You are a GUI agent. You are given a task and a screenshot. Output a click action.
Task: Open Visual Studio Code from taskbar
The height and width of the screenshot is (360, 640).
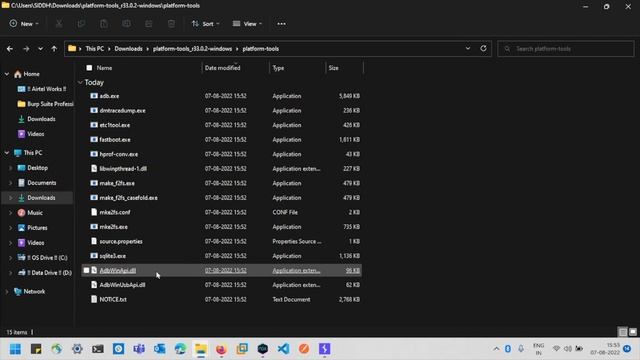283,349
